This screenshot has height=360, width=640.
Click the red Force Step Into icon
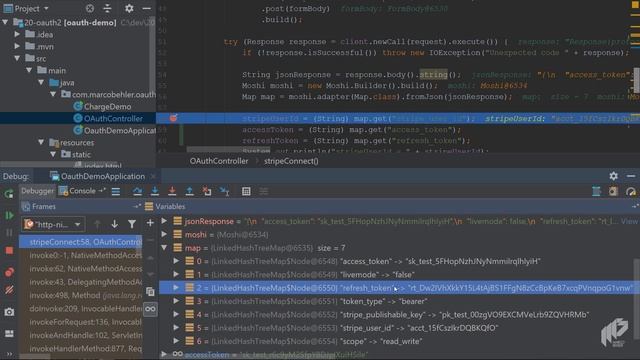[172, 191]
